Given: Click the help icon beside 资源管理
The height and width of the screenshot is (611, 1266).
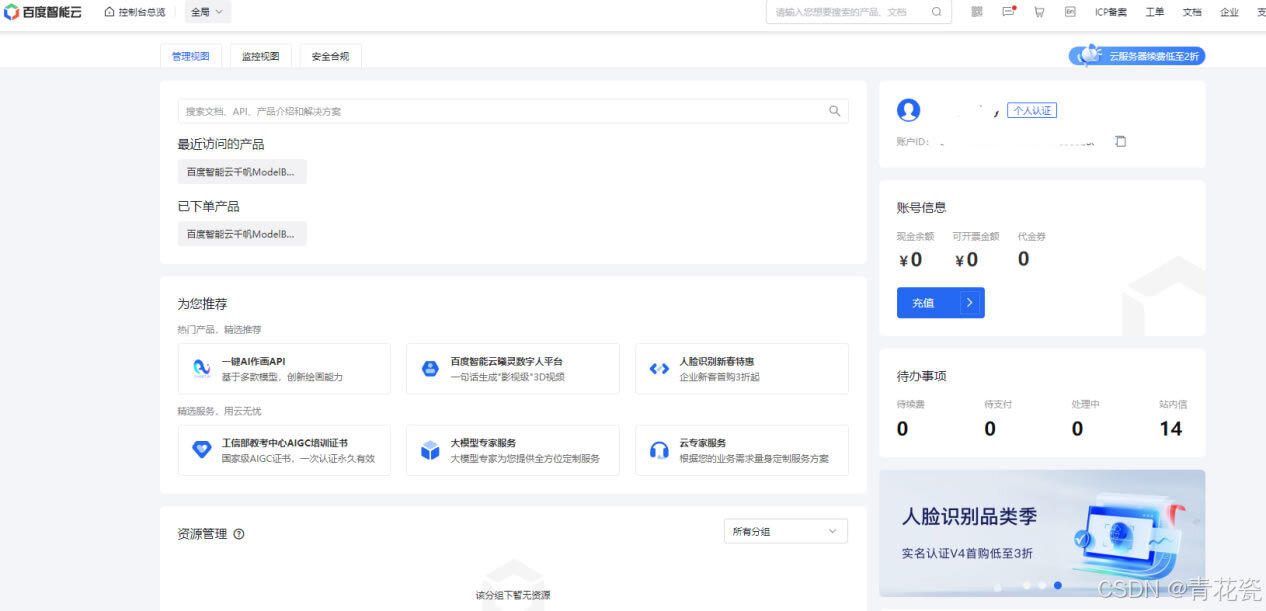Looking at the screenshot, I should click(239, 534).
